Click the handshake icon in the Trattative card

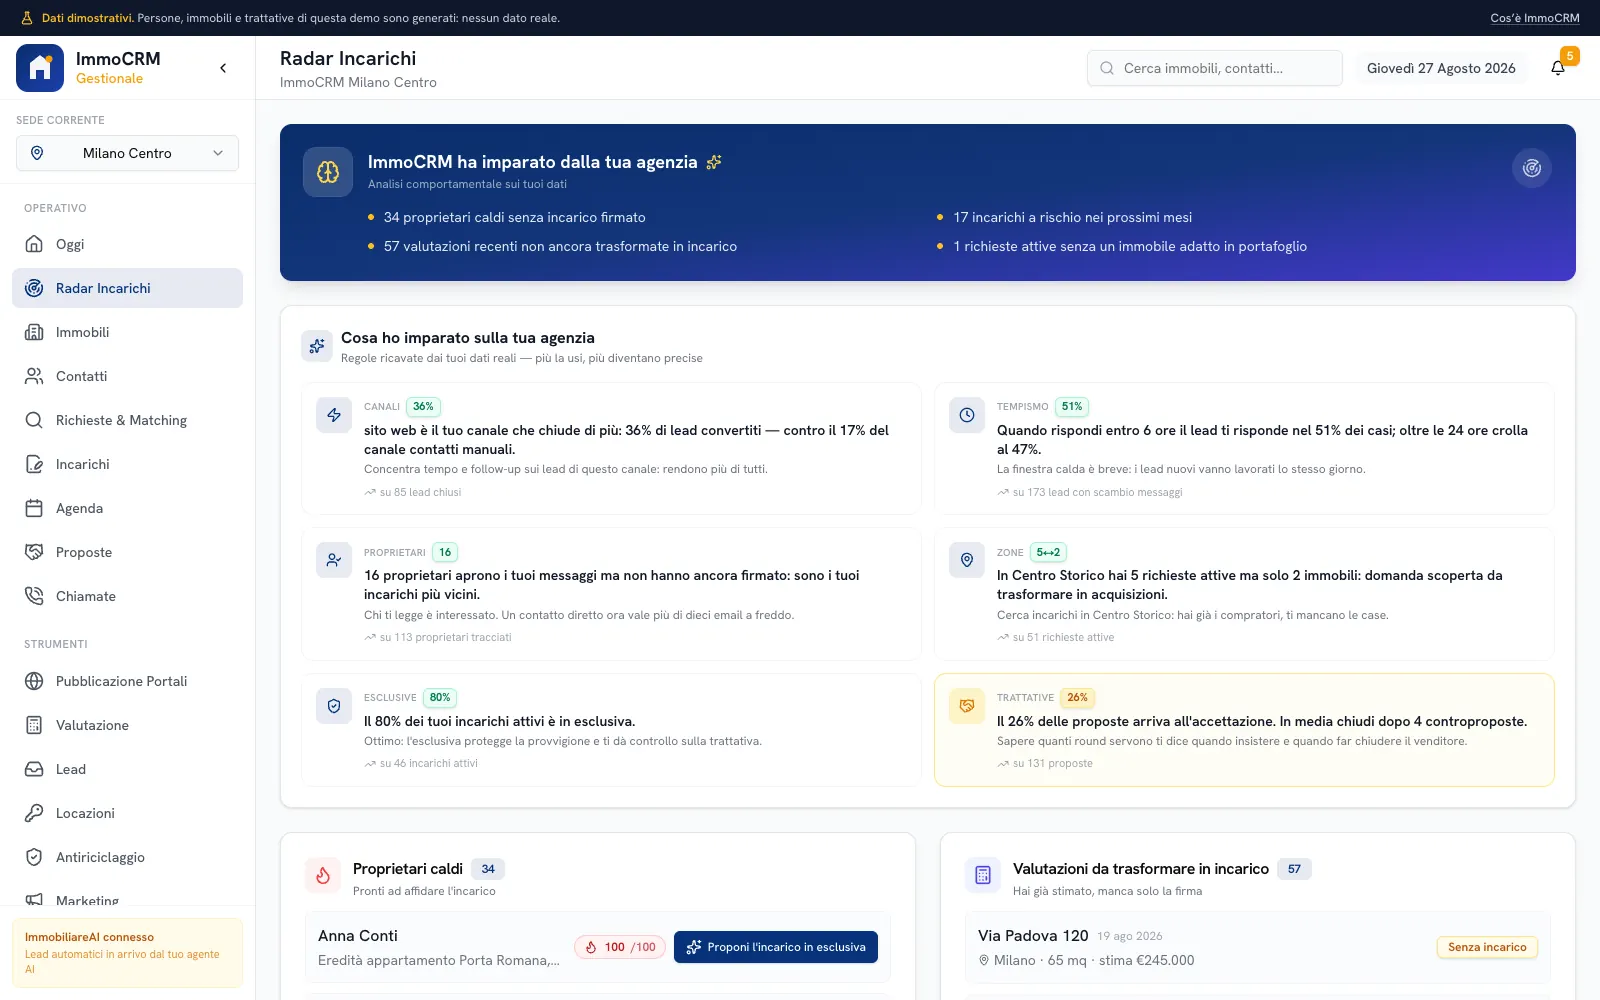967,706
